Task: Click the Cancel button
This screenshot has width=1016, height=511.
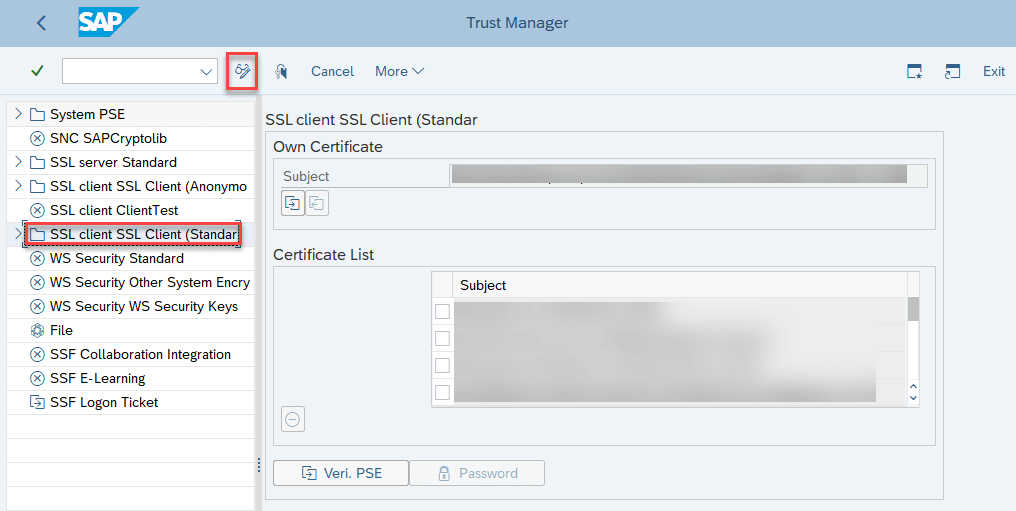Action: point(332,71)
